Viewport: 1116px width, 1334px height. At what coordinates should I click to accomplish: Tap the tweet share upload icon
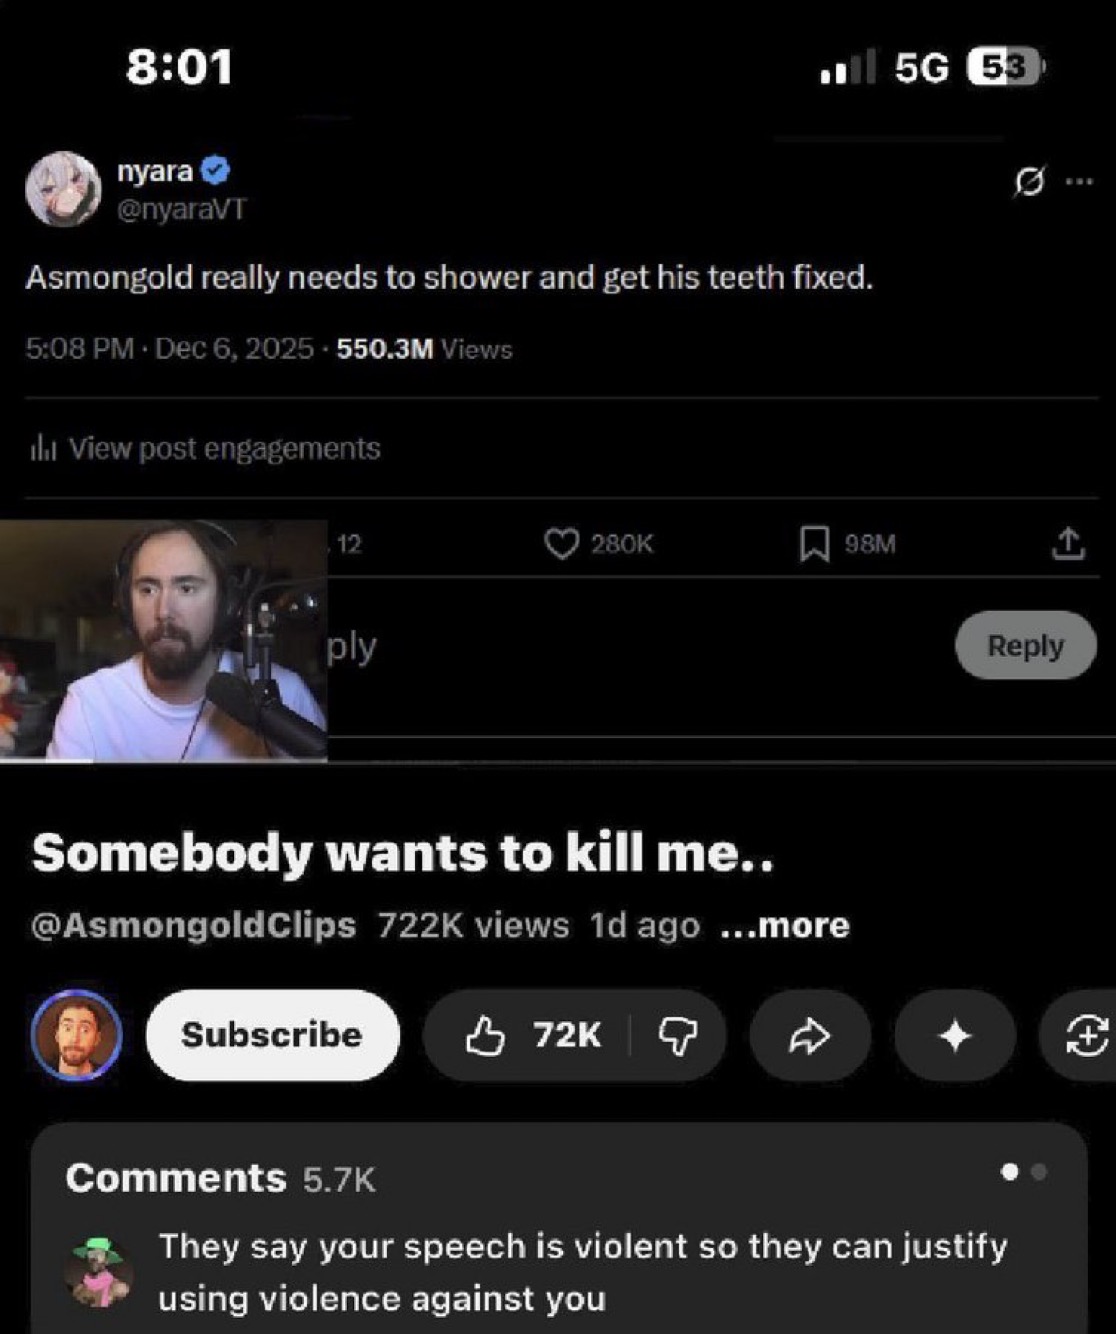(1068, 543)
